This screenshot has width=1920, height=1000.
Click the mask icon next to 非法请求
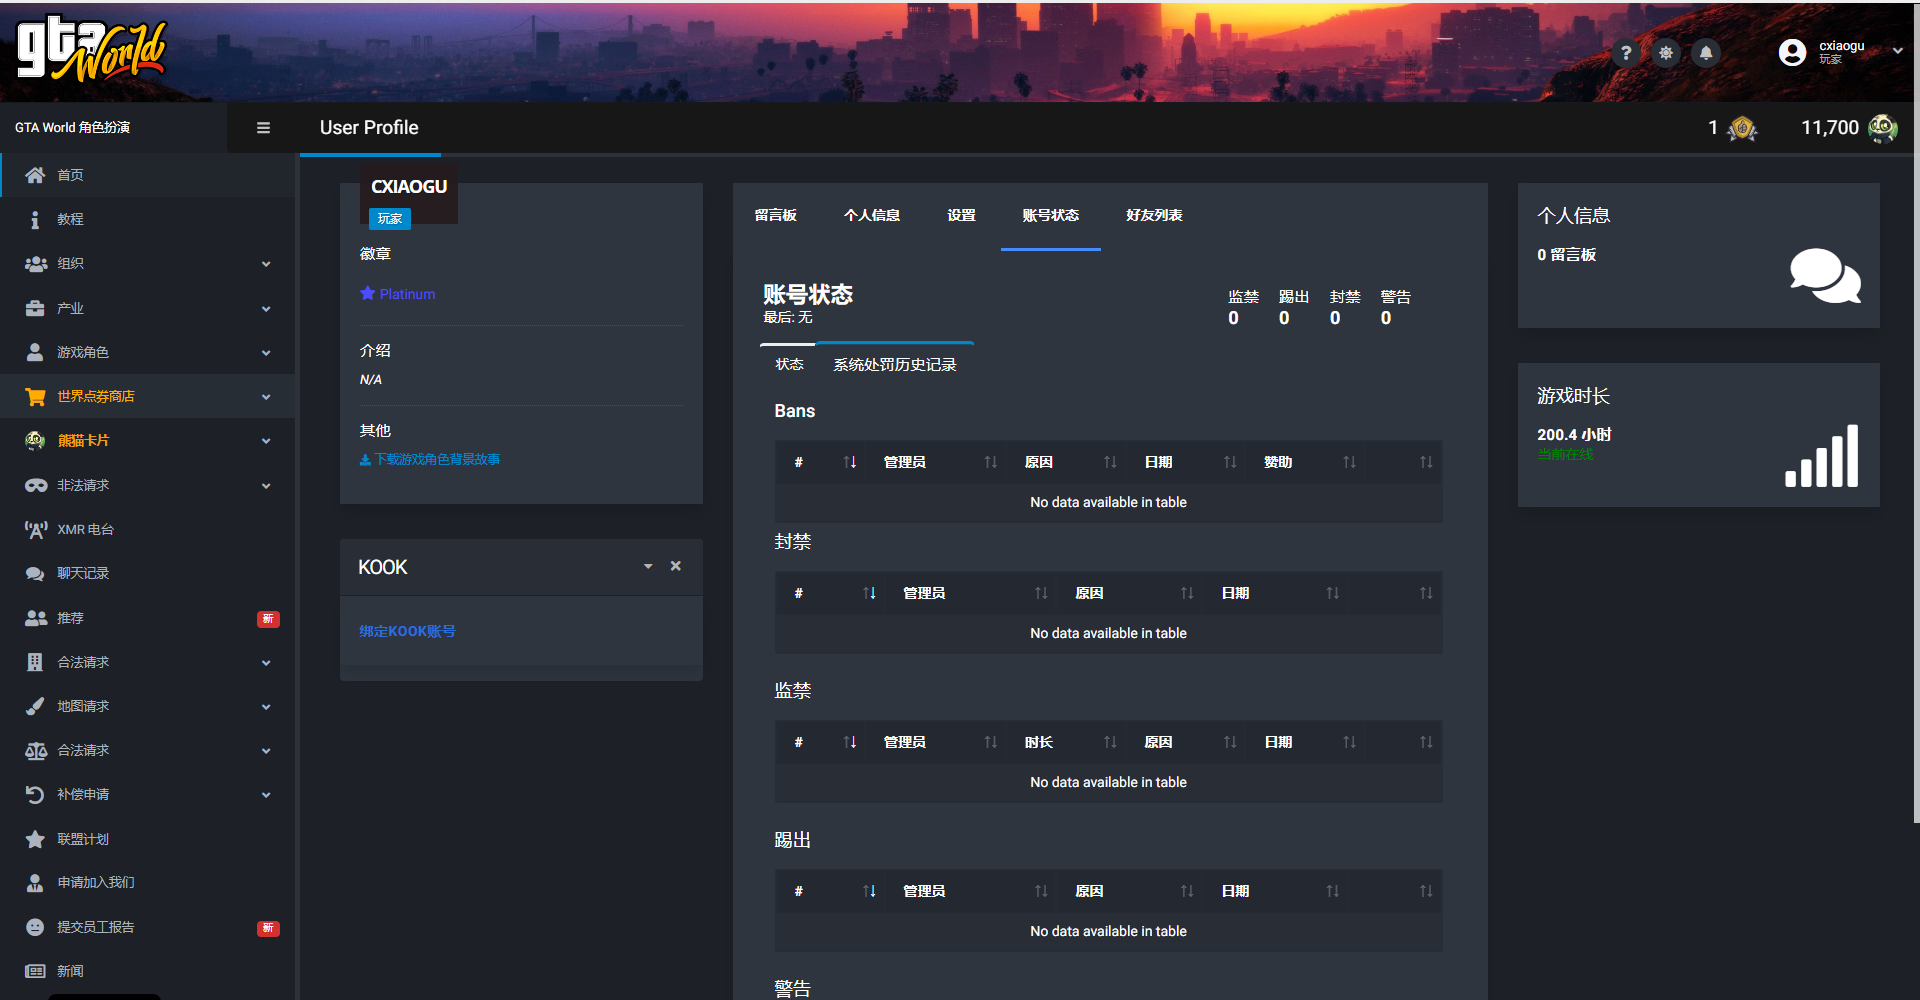(35, 485)
